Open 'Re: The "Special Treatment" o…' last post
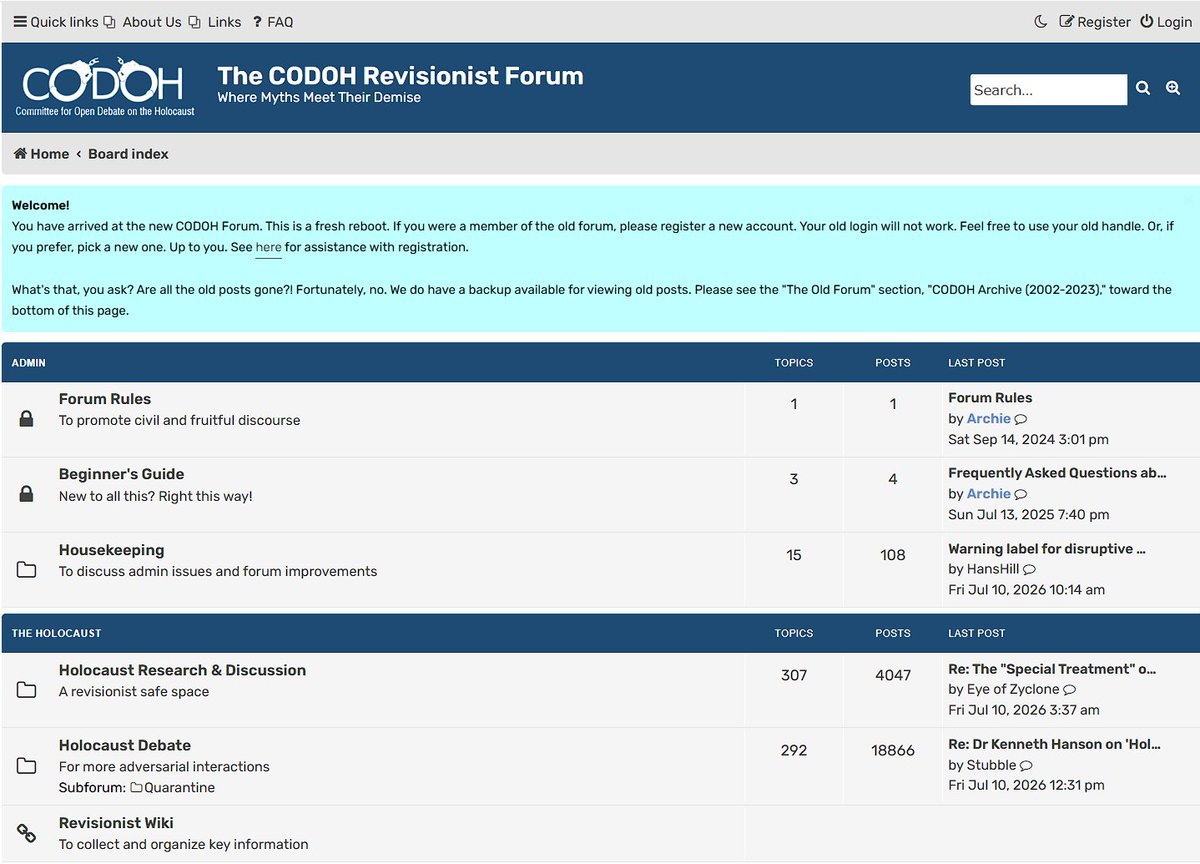The image size is (1200, 864). click(x=1052, y=669)
